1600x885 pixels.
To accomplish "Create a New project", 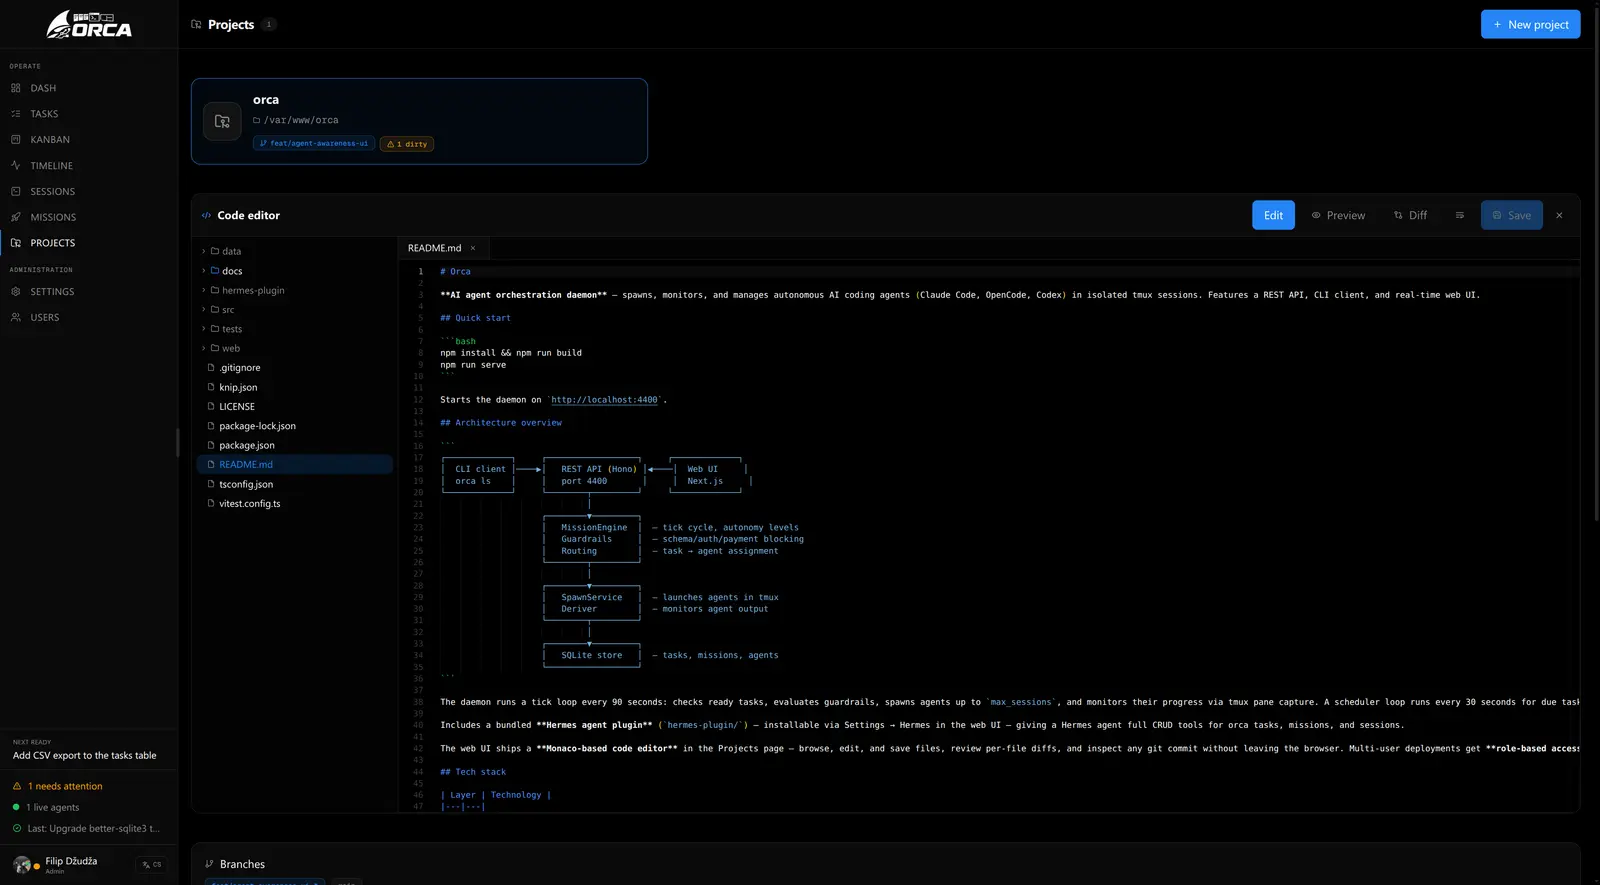I will tap(1530, 24).
